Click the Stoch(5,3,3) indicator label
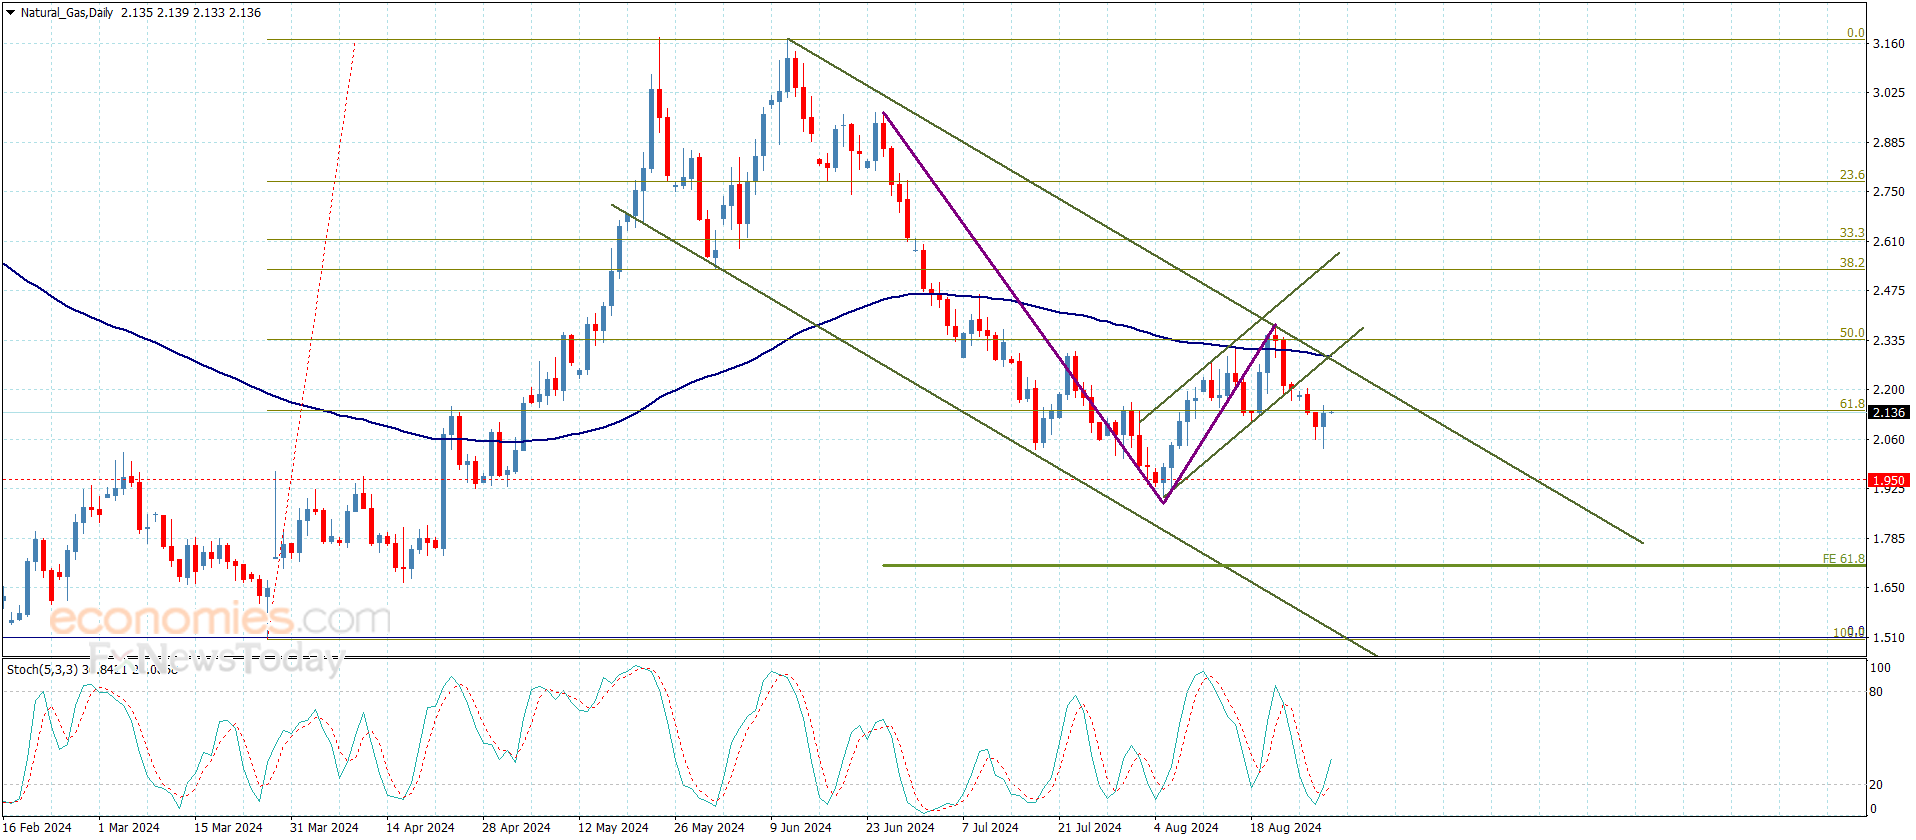 pyautogui.click(x=42, y=669)
